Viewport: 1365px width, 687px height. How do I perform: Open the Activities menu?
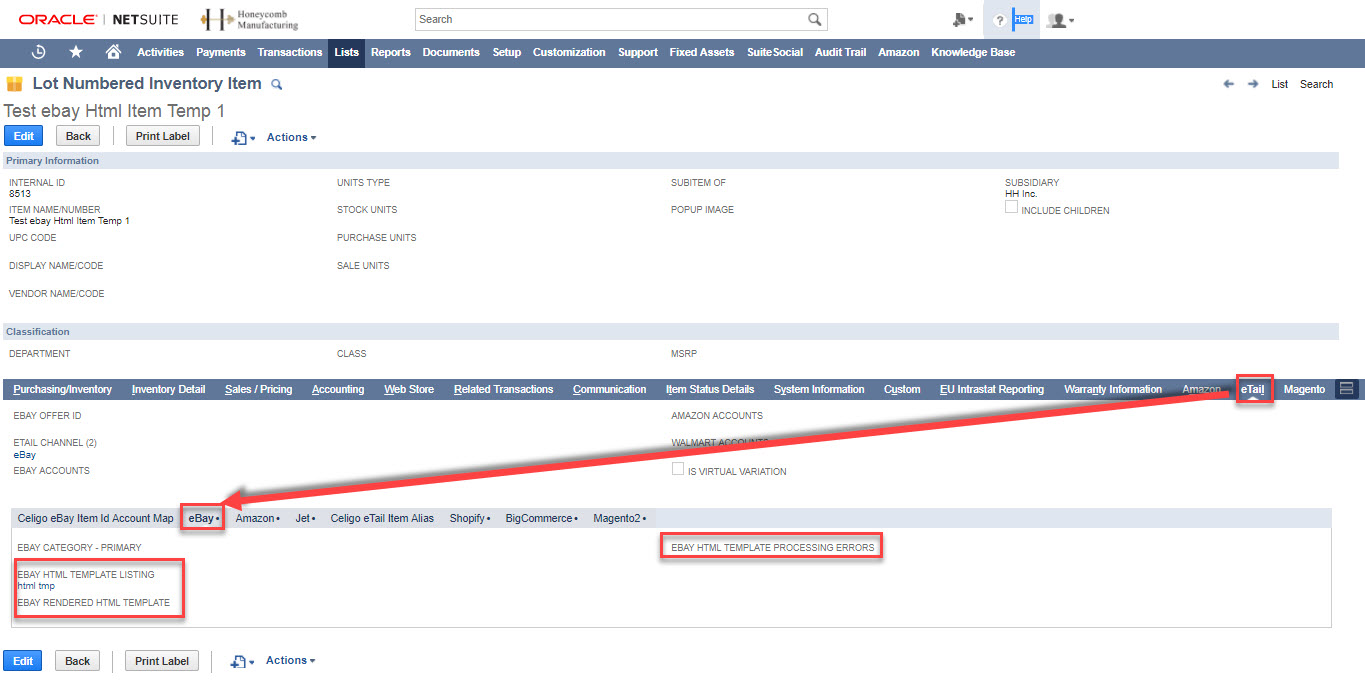161,52
